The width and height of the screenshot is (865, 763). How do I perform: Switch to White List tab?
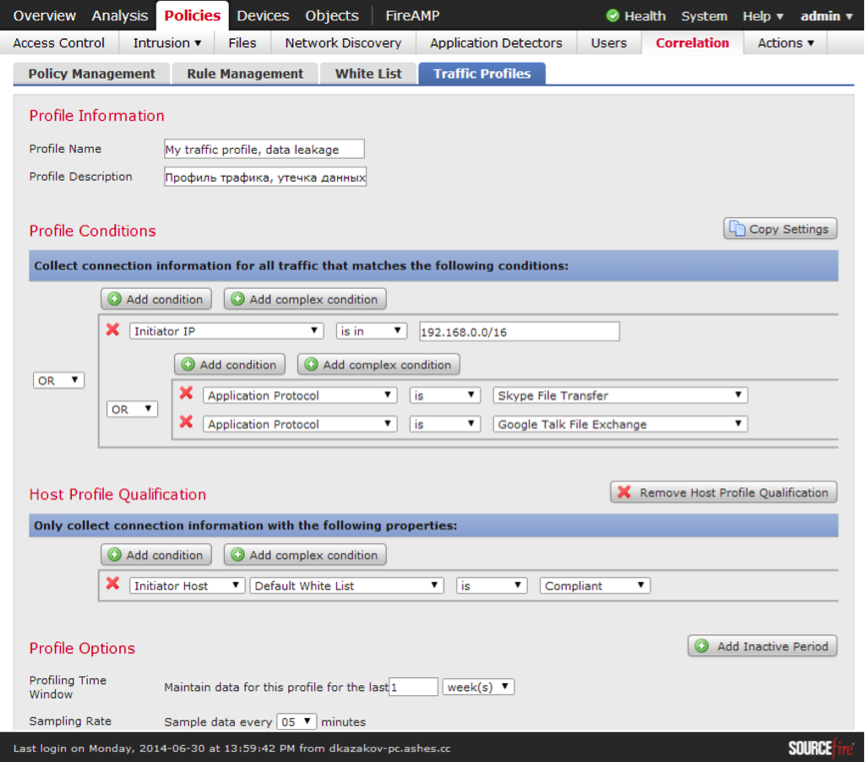[x=368, y=74]
